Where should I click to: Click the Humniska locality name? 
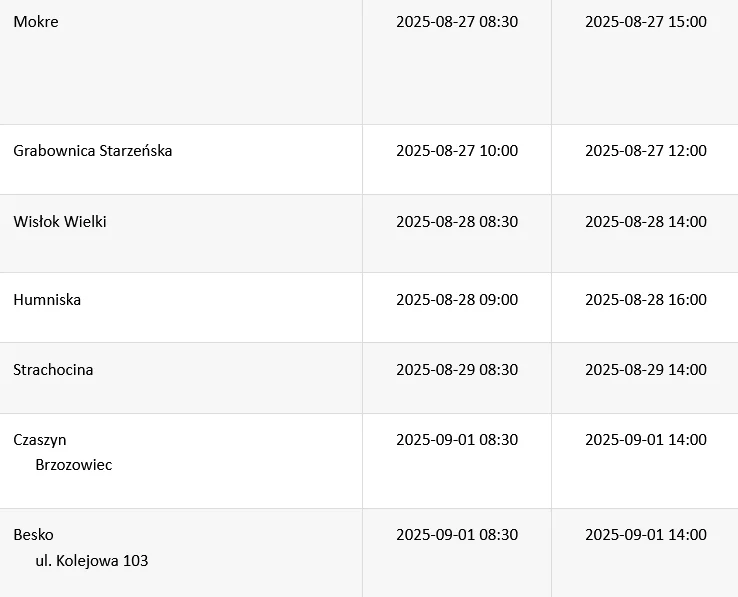(47, 300)
